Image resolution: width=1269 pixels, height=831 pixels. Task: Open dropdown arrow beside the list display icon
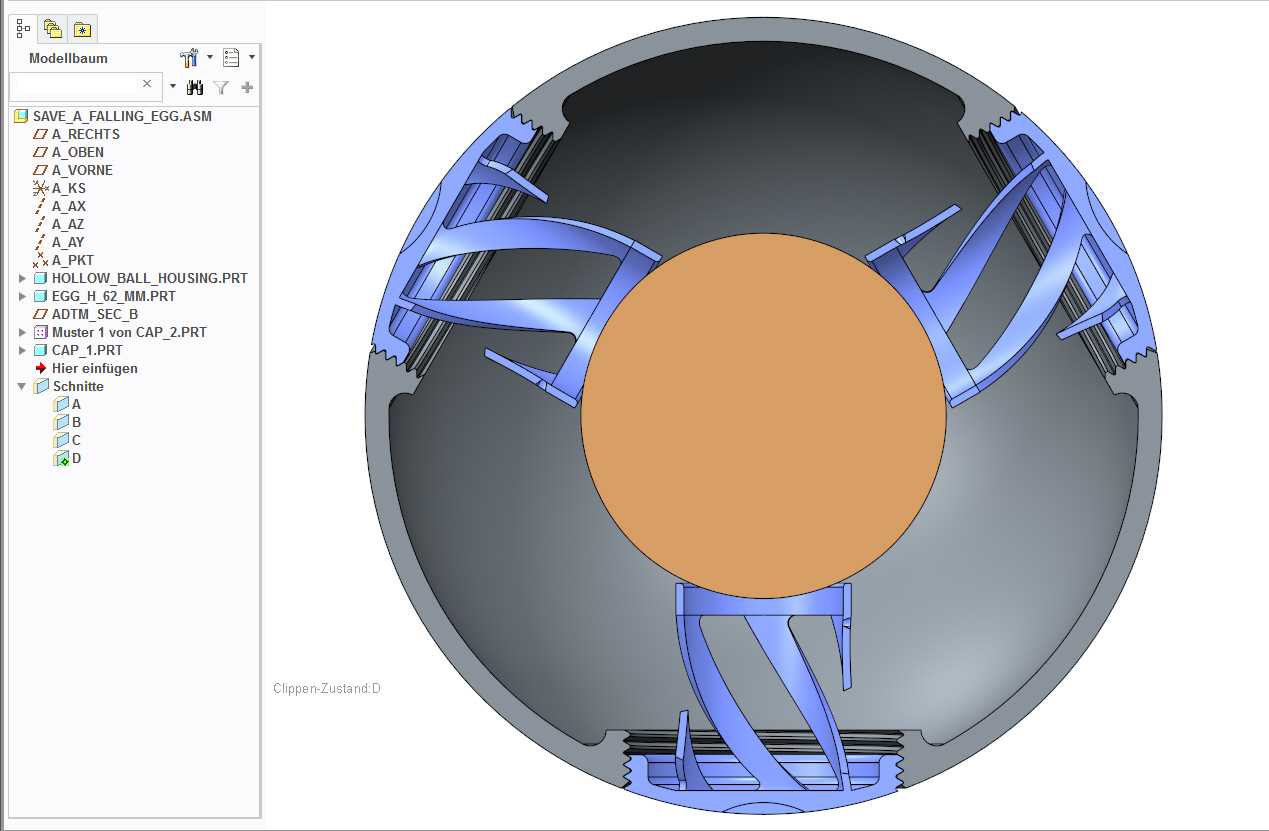[x=252, y=58]
